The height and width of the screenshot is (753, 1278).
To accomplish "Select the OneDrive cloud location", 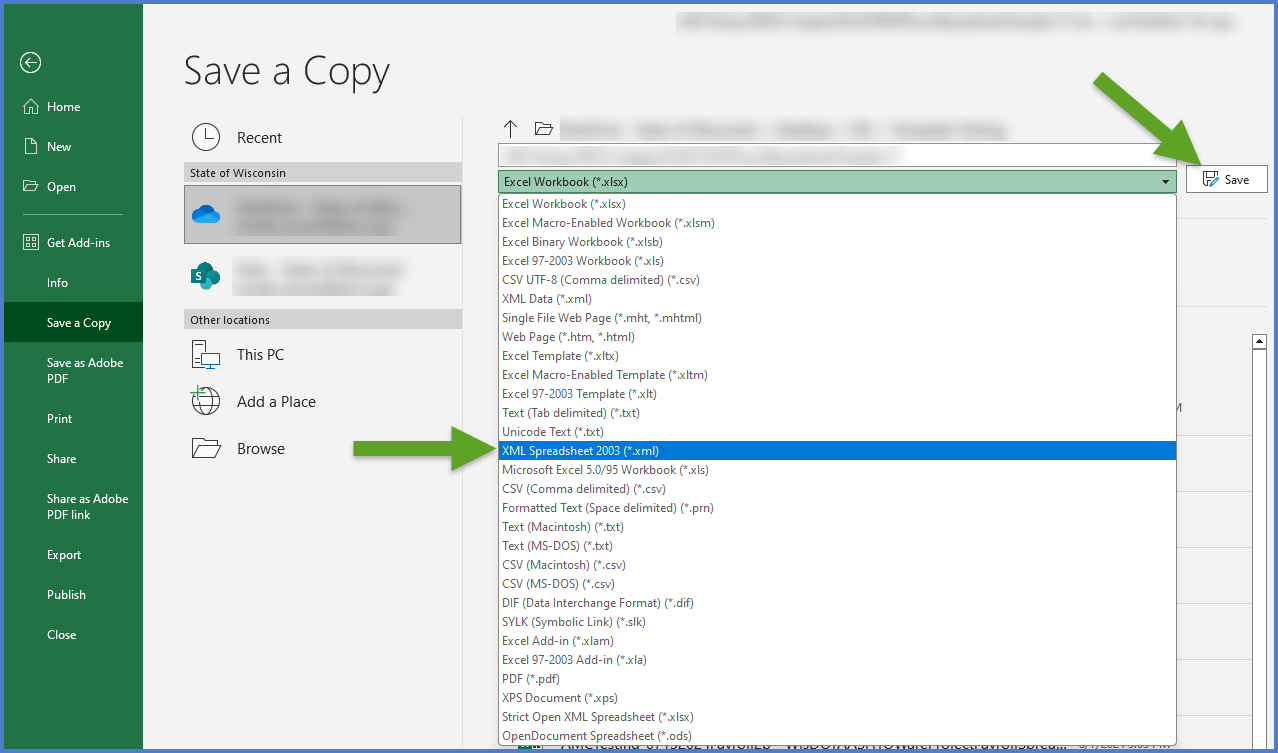I will pyautogui.click(x=322, y=214).
